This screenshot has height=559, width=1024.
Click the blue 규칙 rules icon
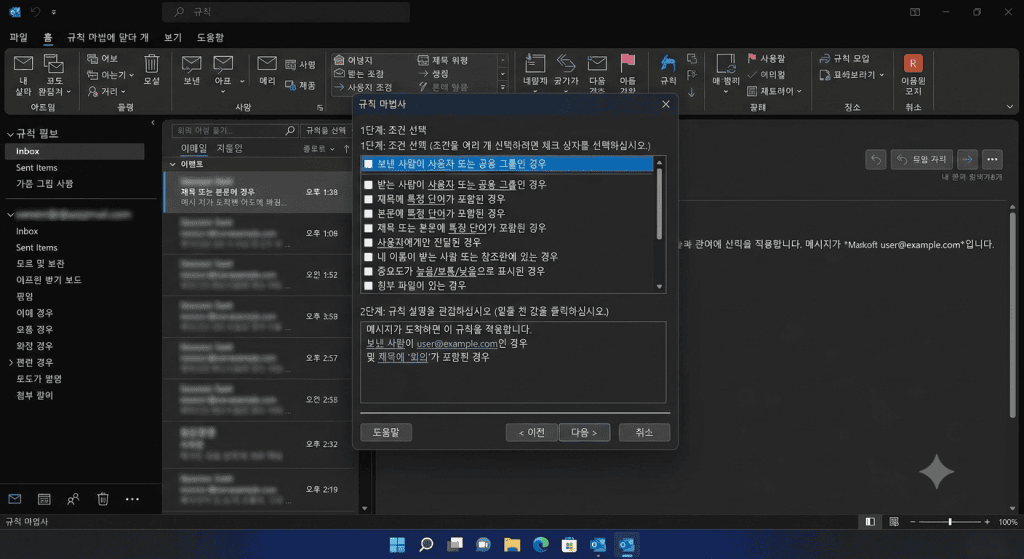click(x=667, y=63)
